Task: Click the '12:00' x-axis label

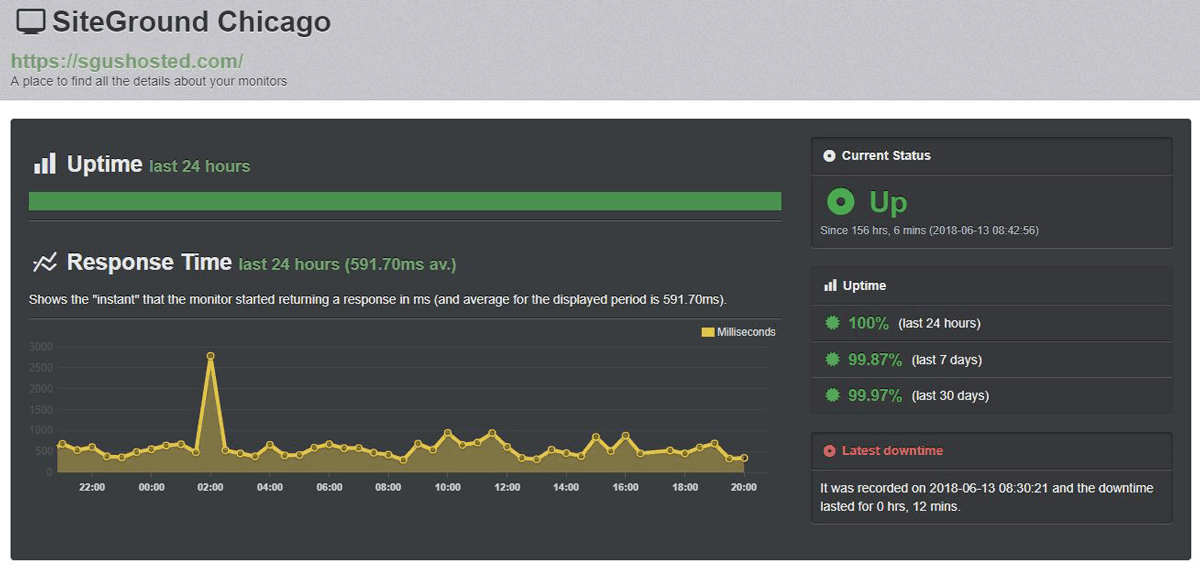Action: click(507, 487)
